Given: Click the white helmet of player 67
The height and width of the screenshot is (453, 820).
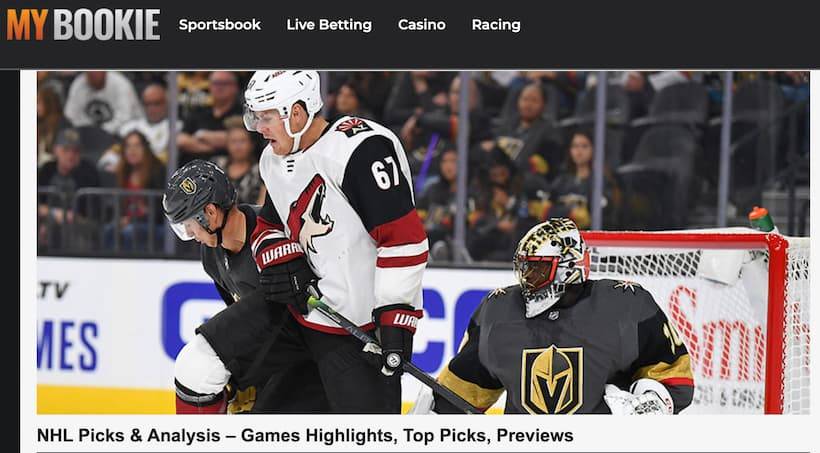Looking at the screenshot, I should [282, 97].
